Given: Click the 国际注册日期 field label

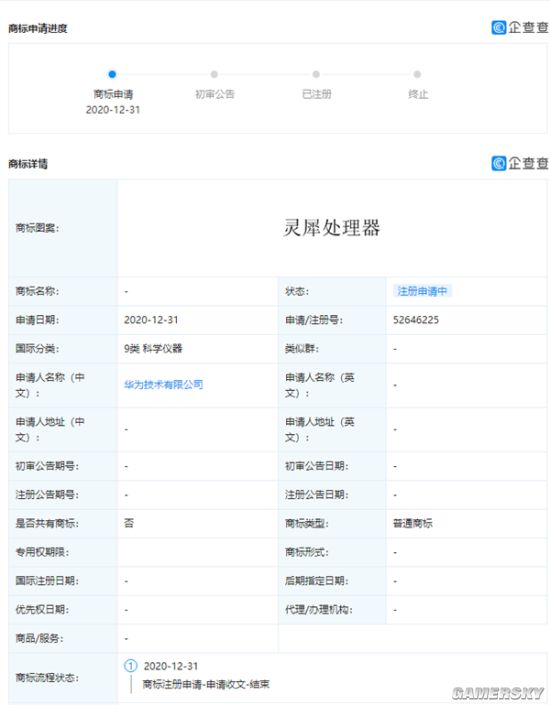Looking at the screenshot, I should pos(47,581).
